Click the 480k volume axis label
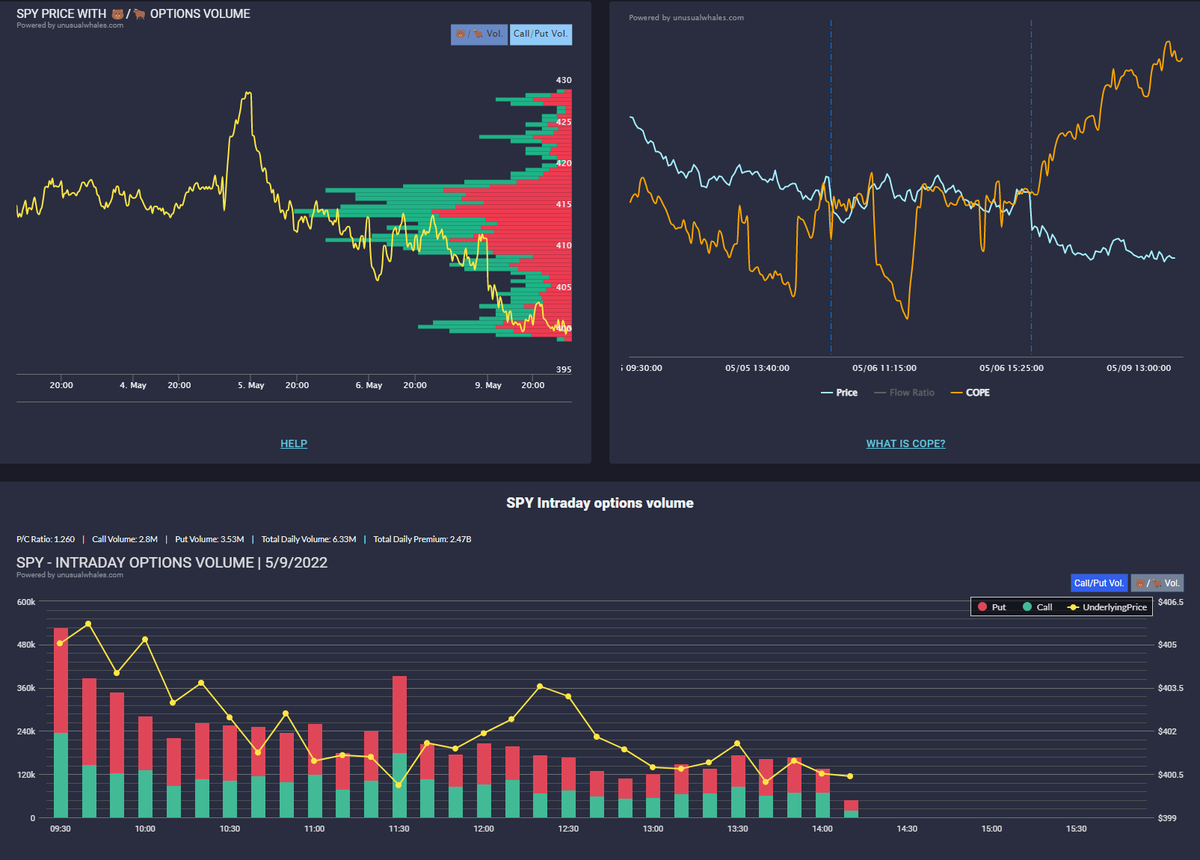The image size is (1200, 860). [25, 645]
